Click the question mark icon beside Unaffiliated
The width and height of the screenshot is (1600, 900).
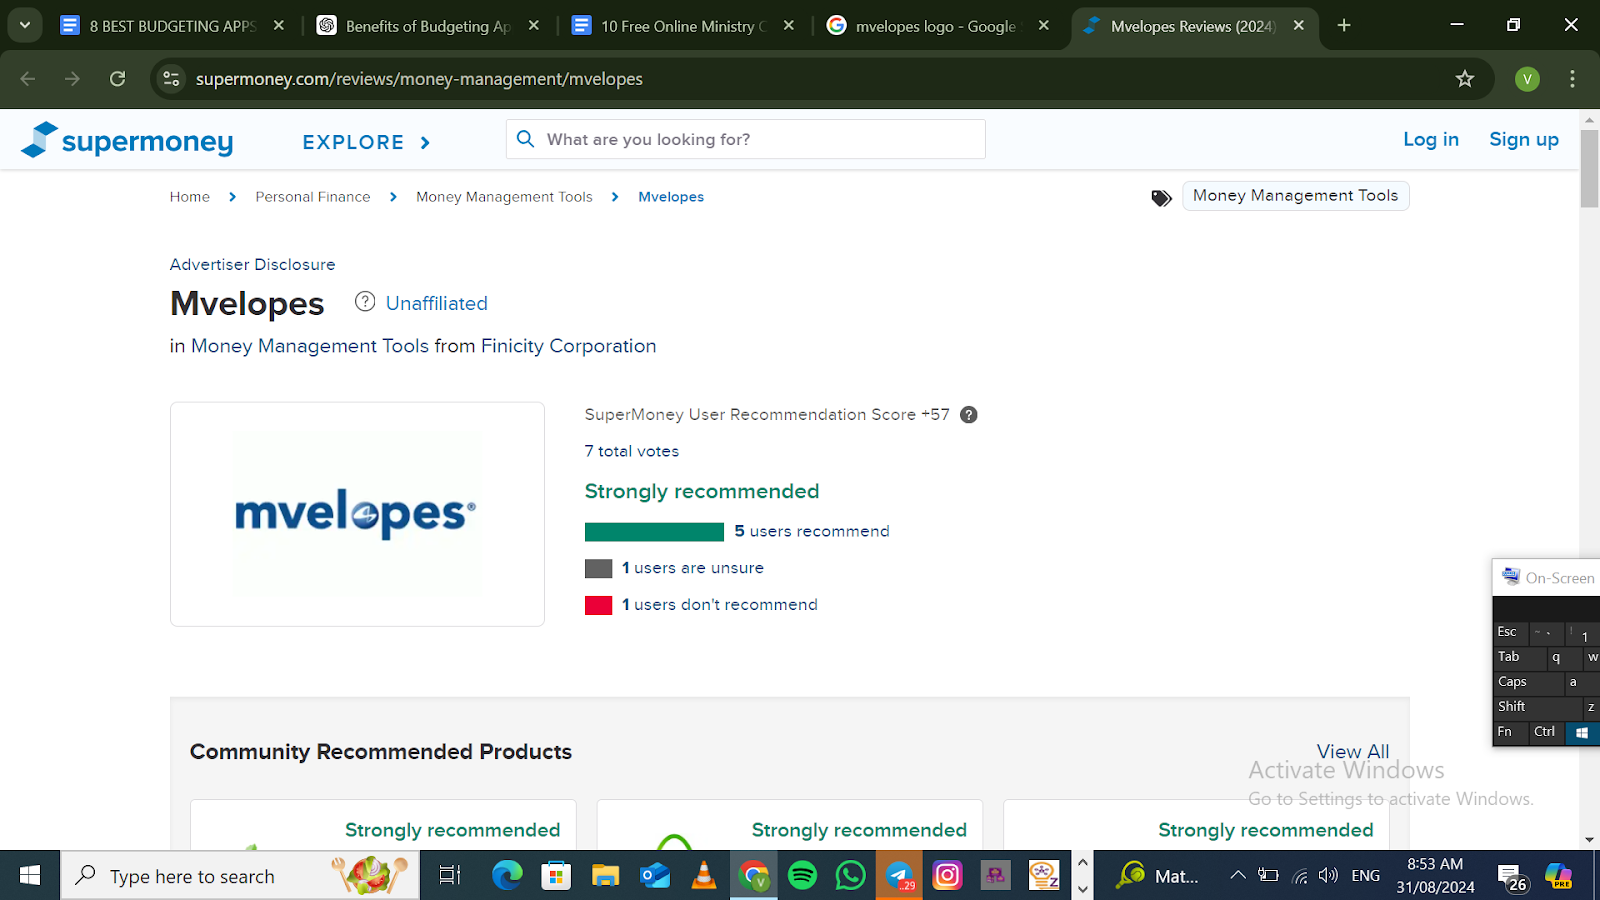[x=365, y=301]
